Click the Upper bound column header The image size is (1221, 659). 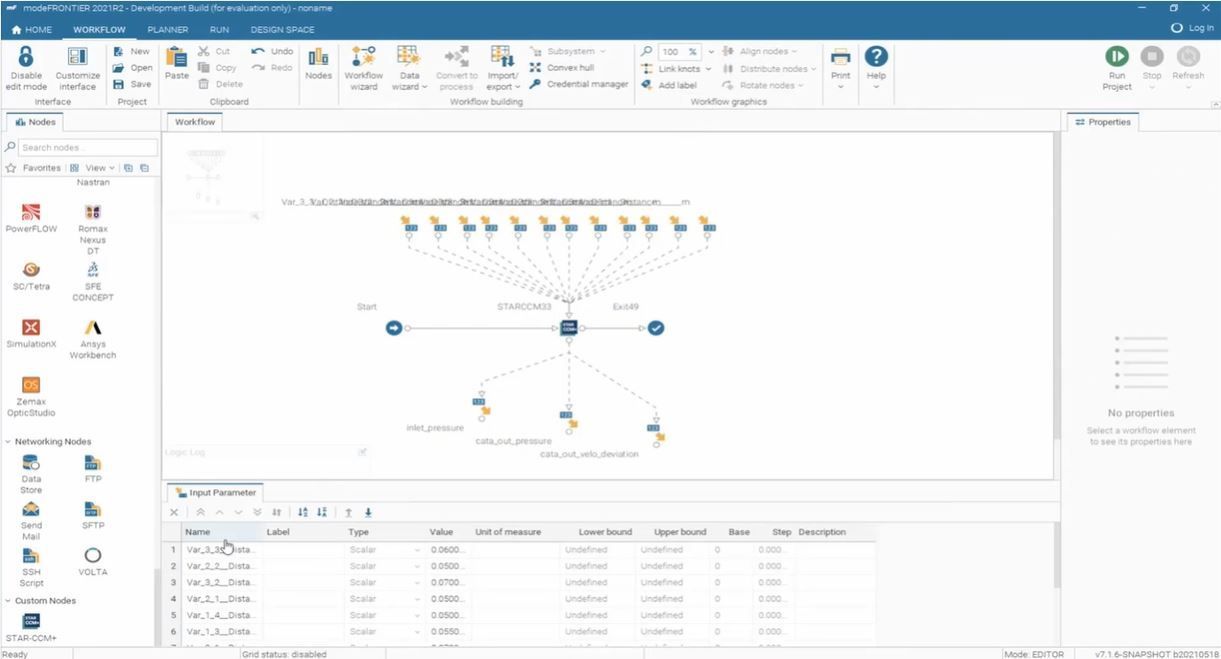(680, 532)
